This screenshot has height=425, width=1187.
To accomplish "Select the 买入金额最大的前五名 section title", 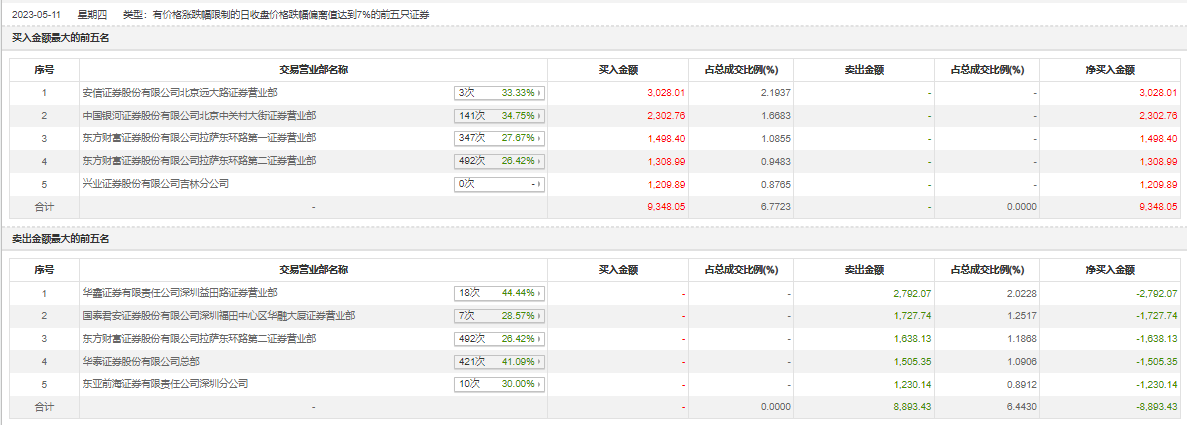I will click(61, 38).
